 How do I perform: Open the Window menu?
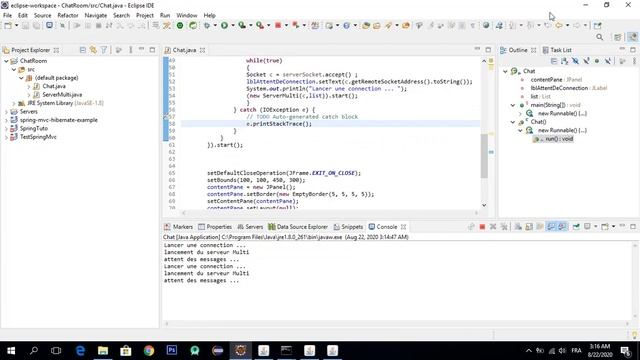[187, 16]
